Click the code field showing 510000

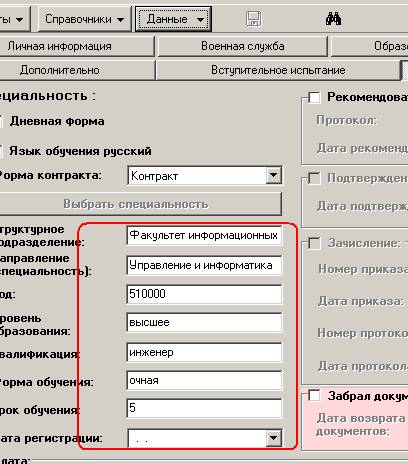(204, 294)
